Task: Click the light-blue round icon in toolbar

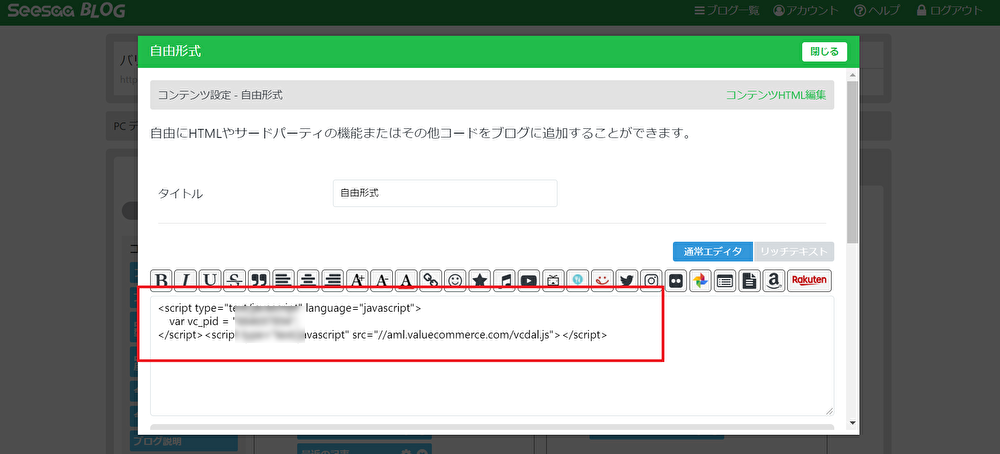Action: 578,280
